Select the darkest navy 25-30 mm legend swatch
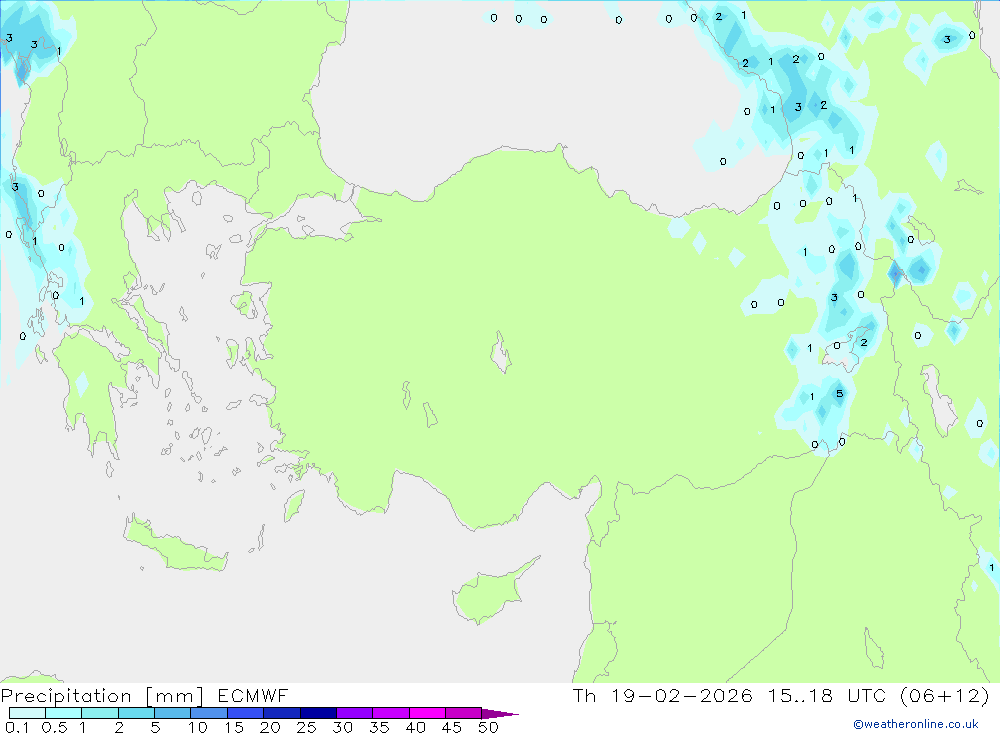This screenshot has height=733, width=1000. pyautogui.click(x=317, y=714)
